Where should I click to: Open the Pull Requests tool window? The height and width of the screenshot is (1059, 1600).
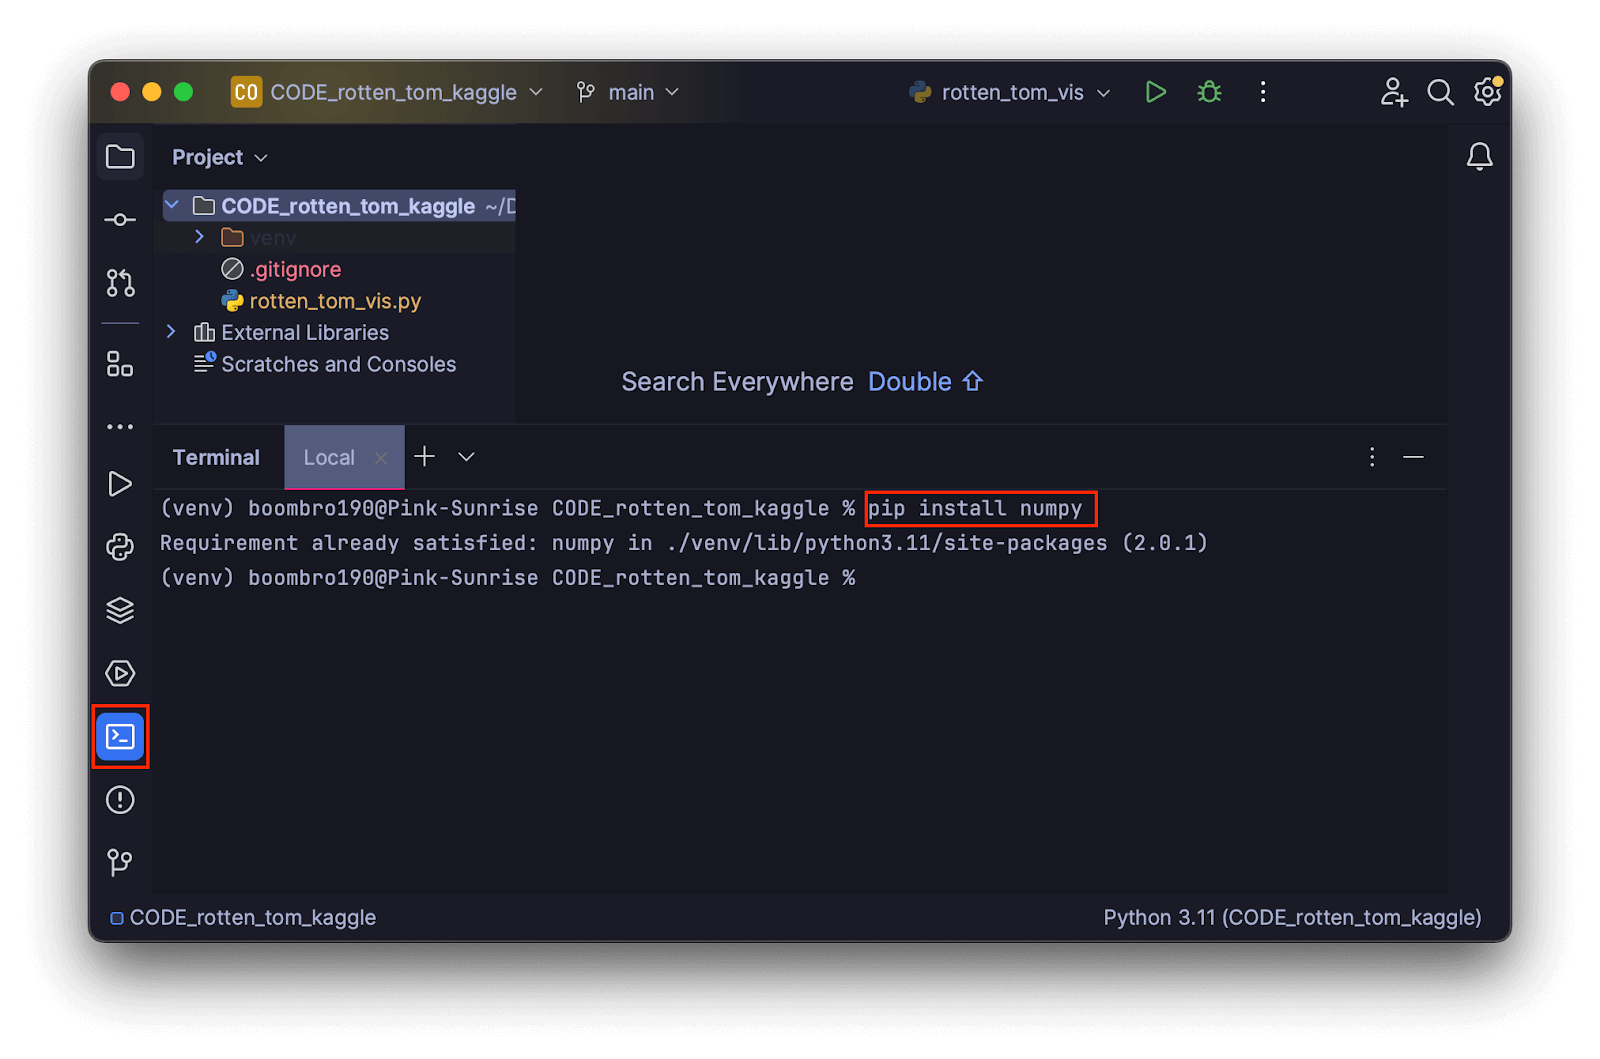coord(120,283)
